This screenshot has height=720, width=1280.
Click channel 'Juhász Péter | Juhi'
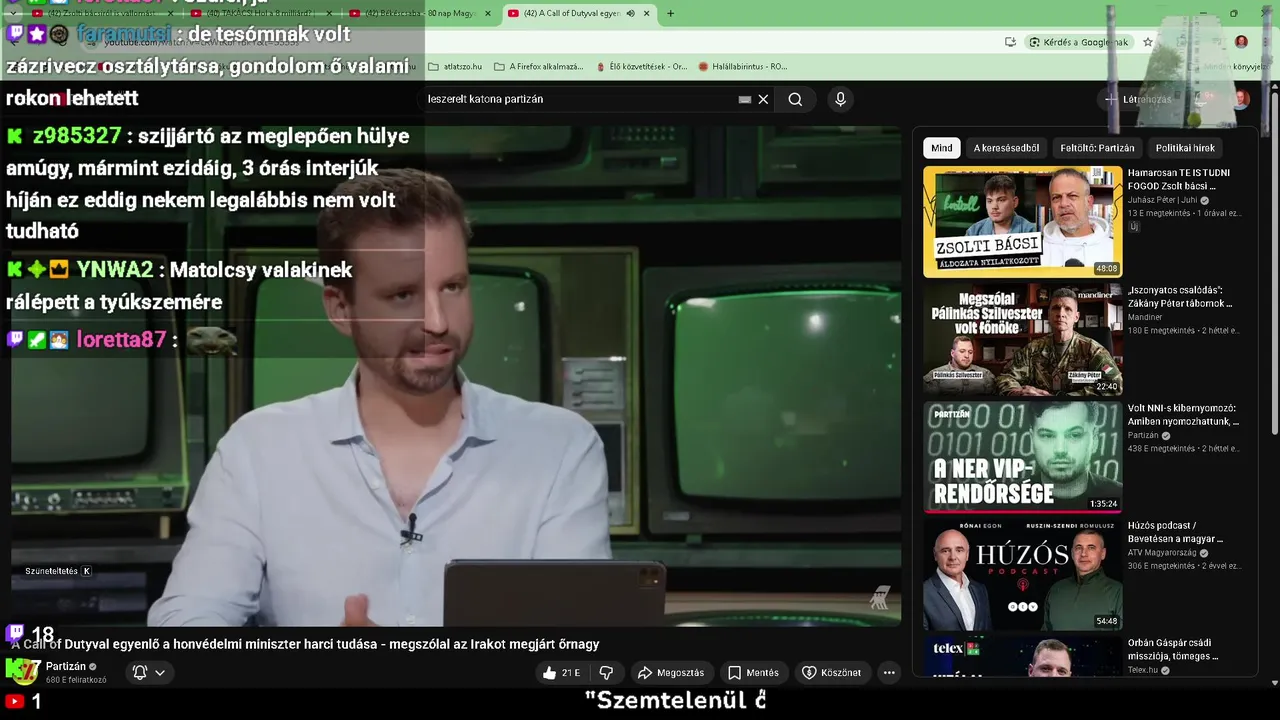[x=1164, y=200]
